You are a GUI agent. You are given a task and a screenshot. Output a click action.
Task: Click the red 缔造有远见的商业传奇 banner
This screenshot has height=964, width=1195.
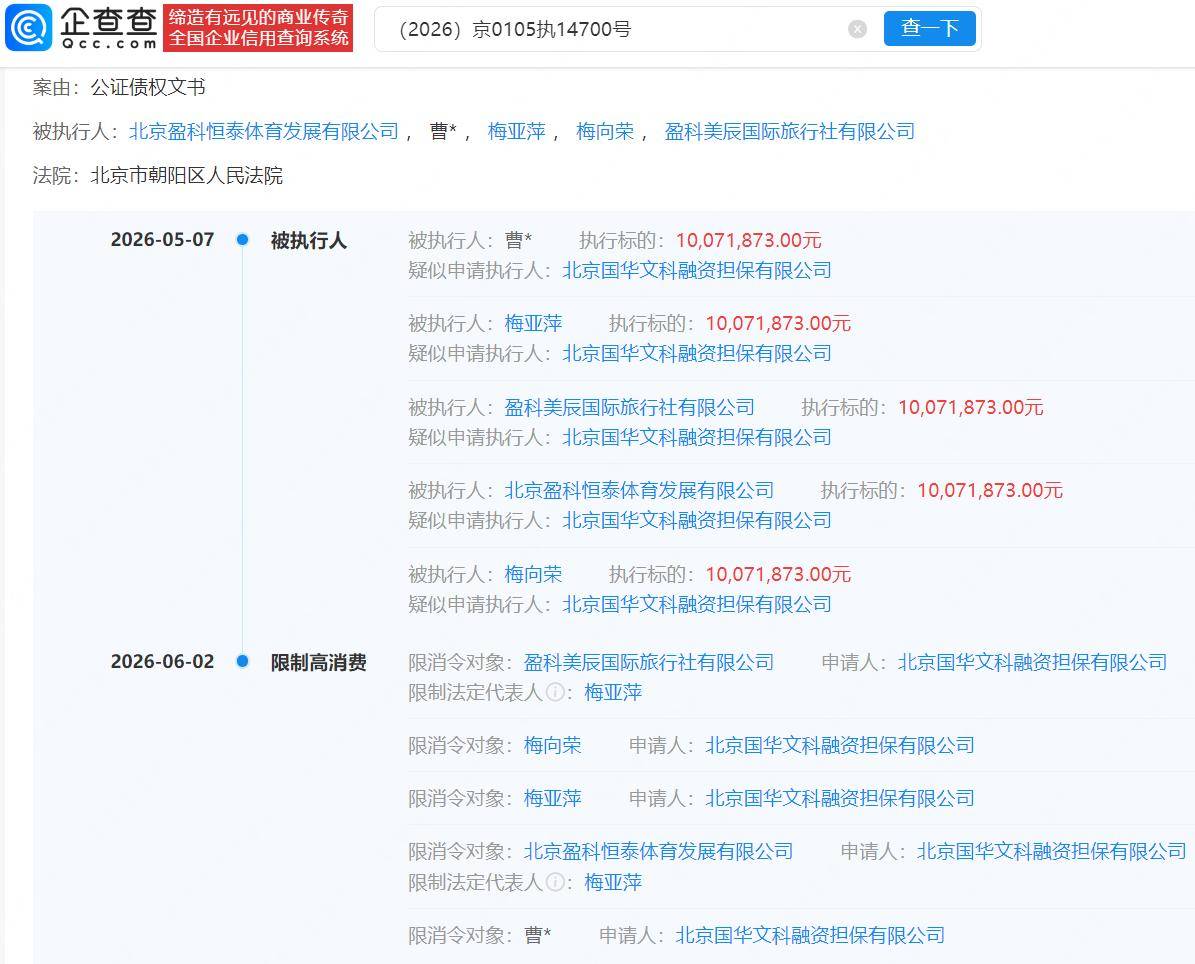(258, 27)
